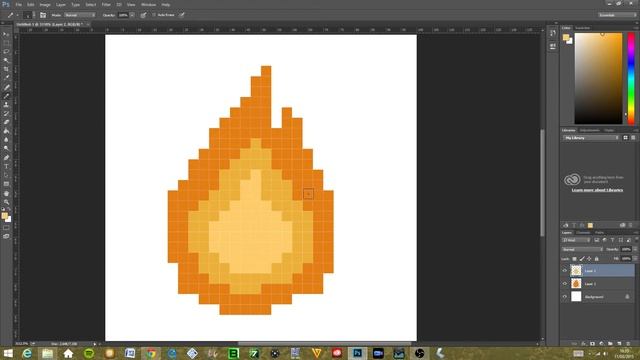
Task: Select the Layer 2 row
Action: [598, 271]
